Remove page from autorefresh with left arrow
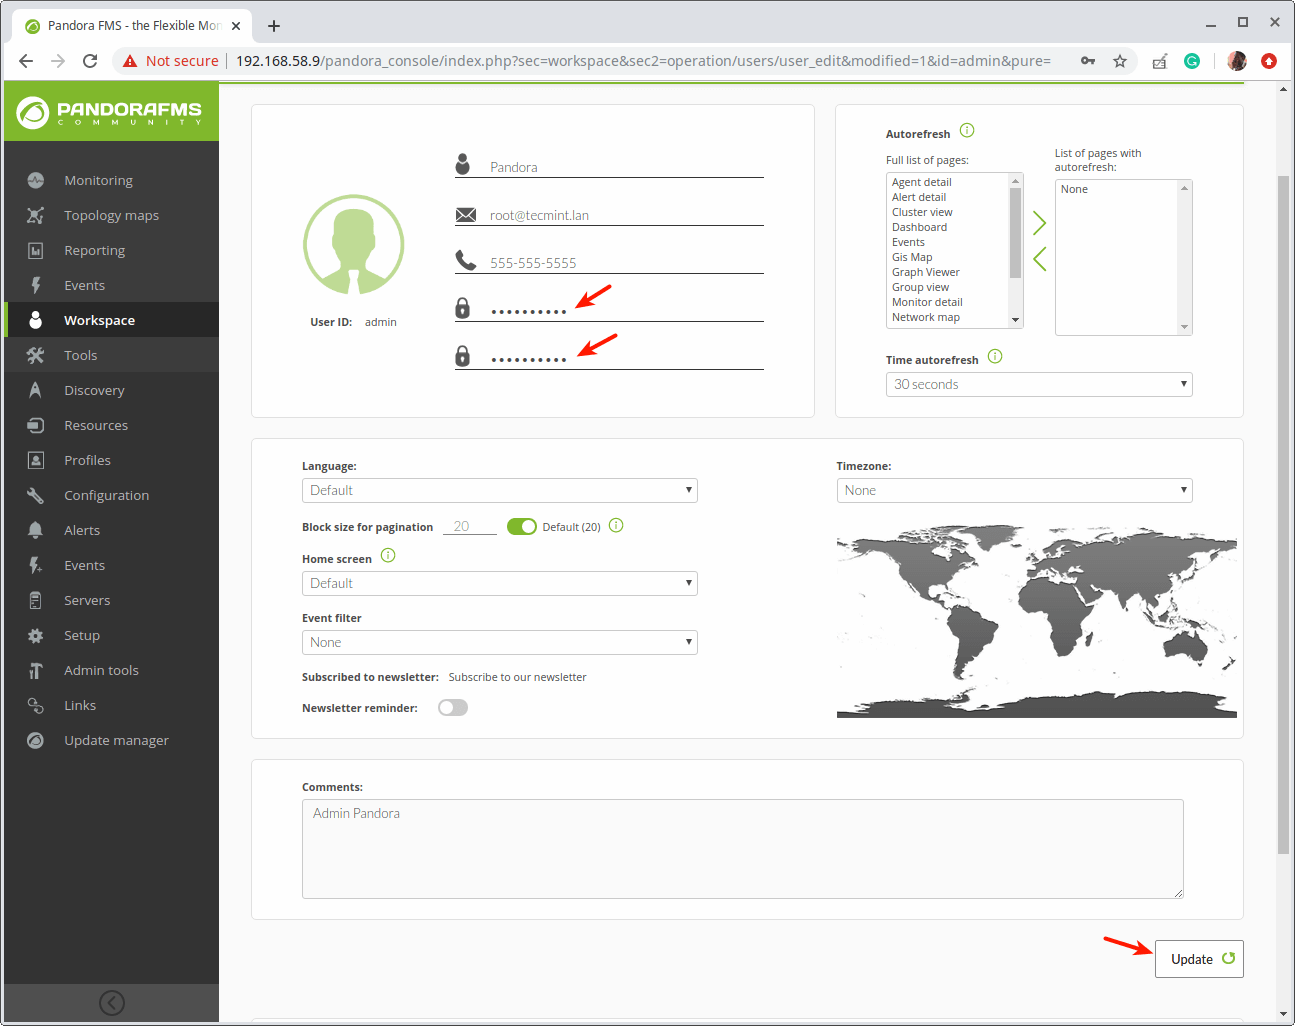 1039,259
